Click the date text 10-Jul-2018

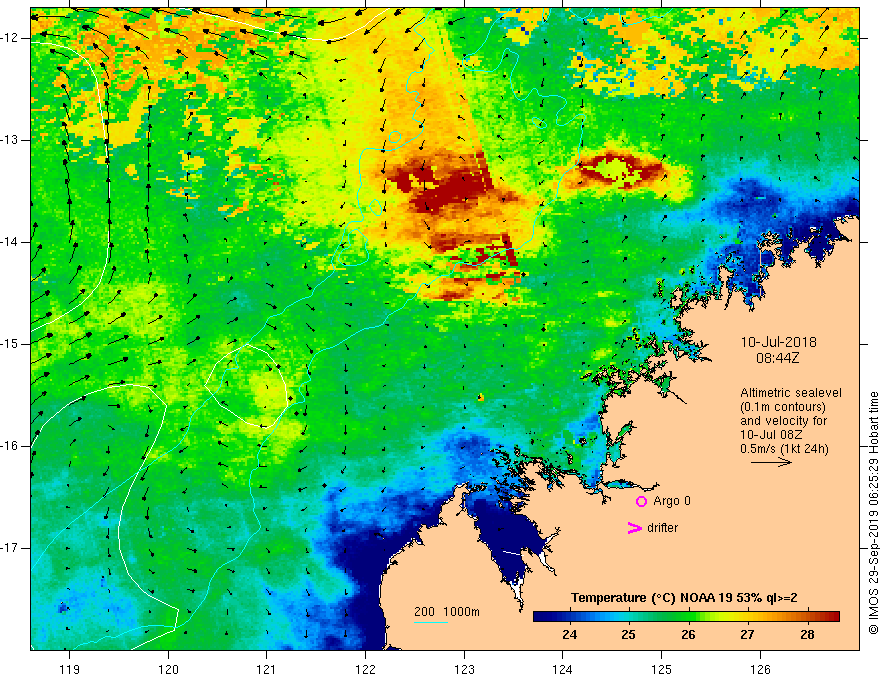pos(778,342)
